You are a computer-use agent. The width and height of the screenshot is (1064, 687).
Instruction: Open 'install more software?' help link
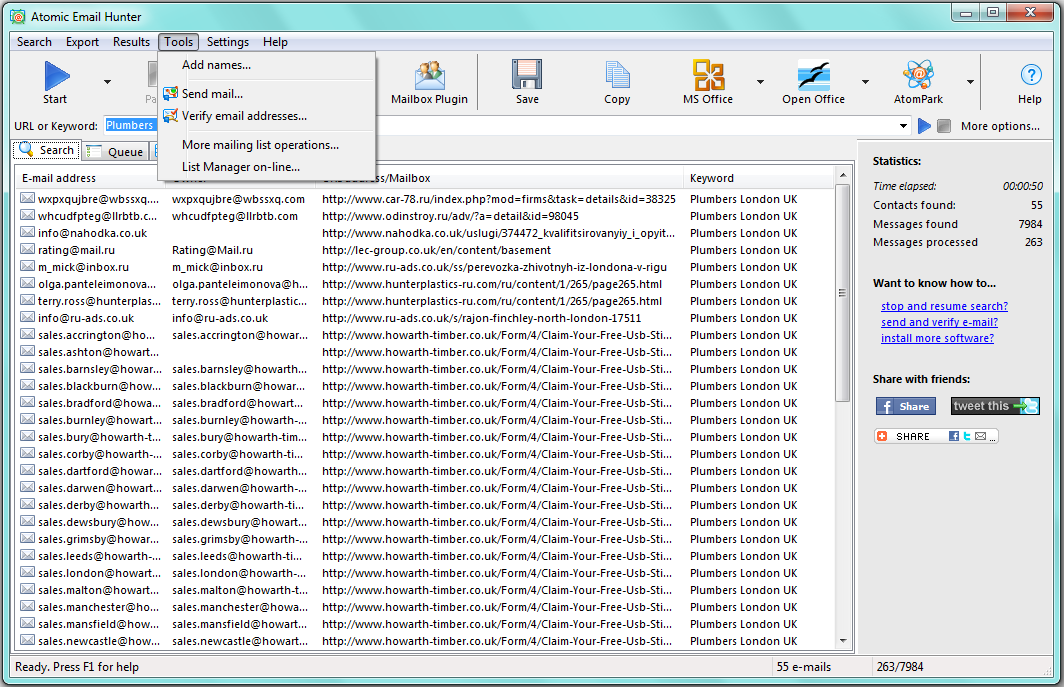pos(937,338)
